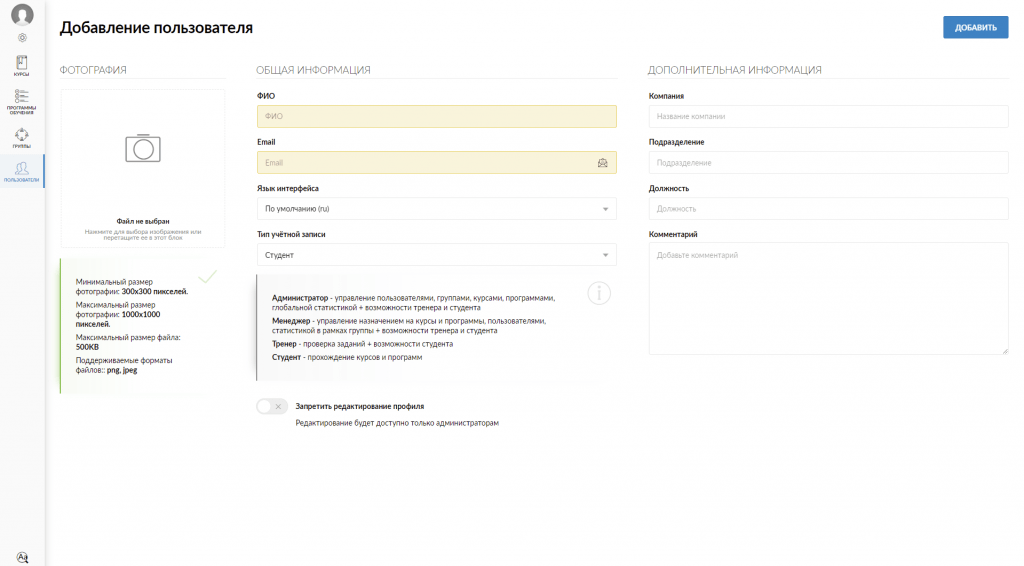
Task: Open Программы обучения section
Action: (22, 102)
